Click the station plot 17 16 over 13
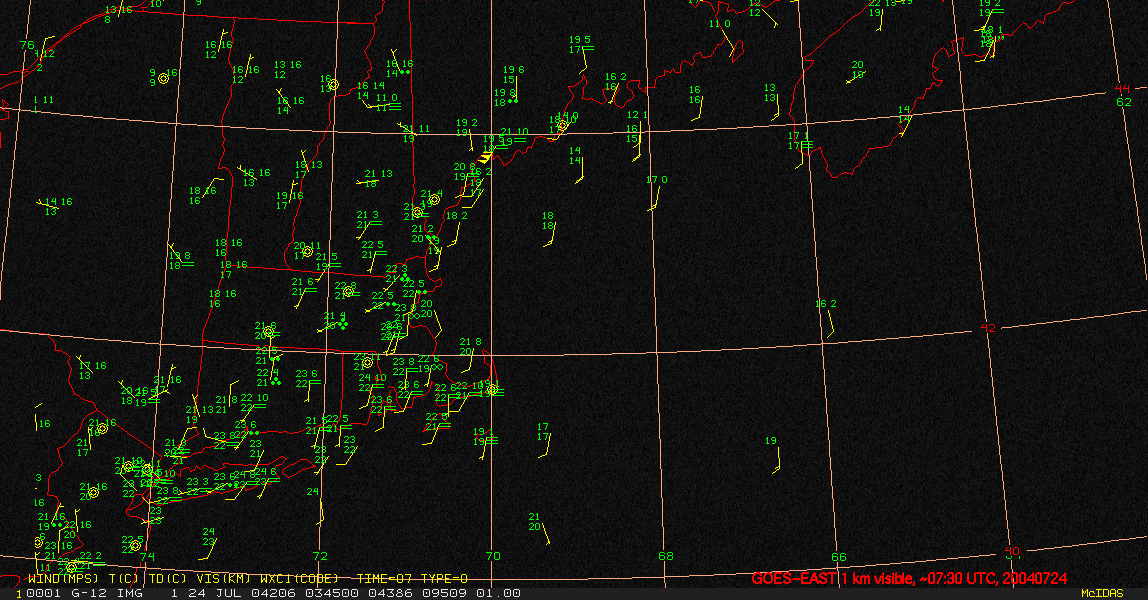Viewport: 1148px width, 600px height. [92, 370]
